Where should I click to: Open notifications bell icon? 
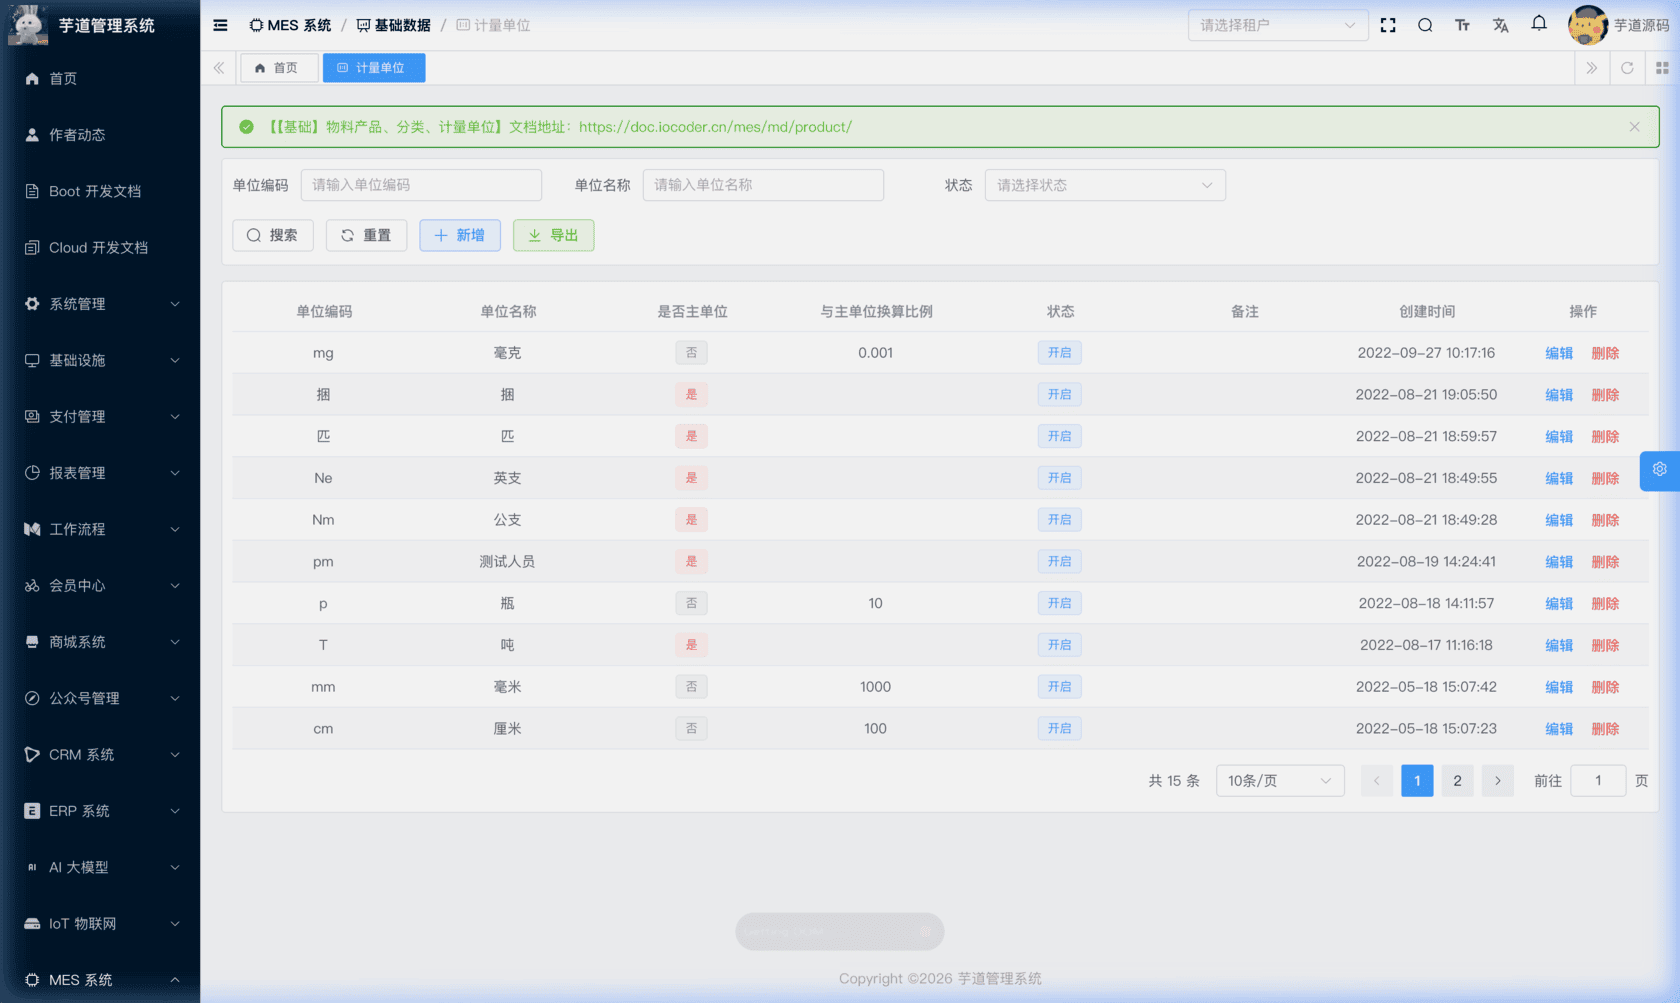pos(1539,24)
